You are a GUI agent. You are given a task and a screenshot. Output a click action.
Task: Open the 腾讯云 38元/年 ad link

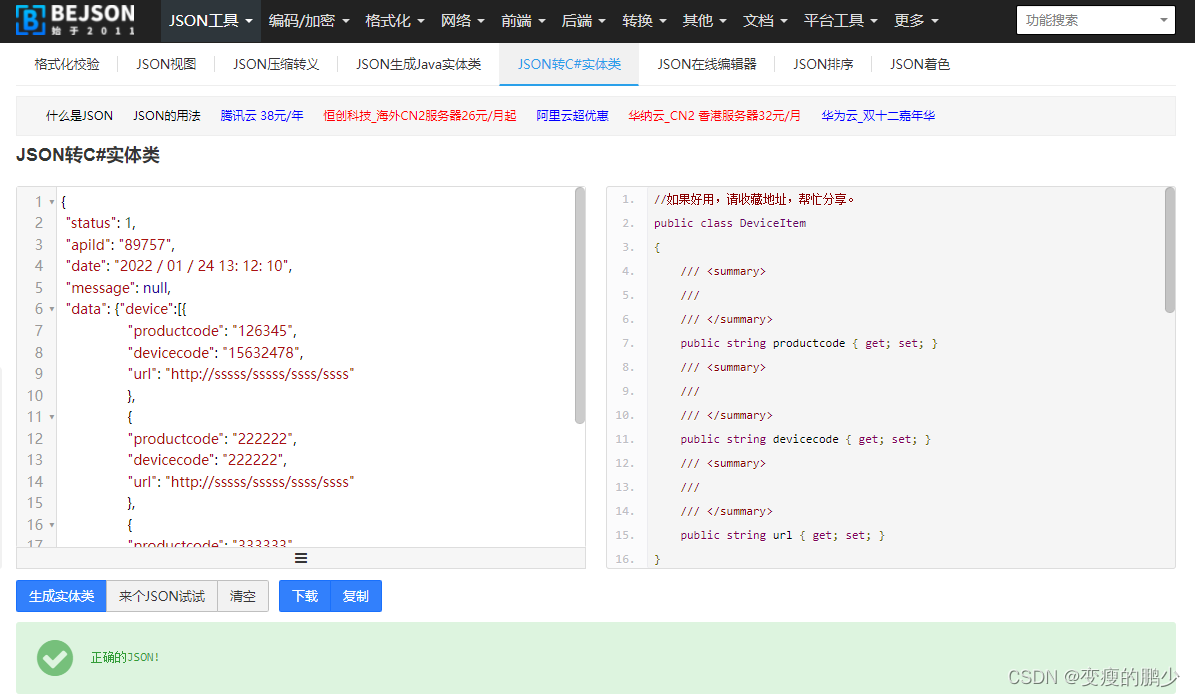coord(261,116)
